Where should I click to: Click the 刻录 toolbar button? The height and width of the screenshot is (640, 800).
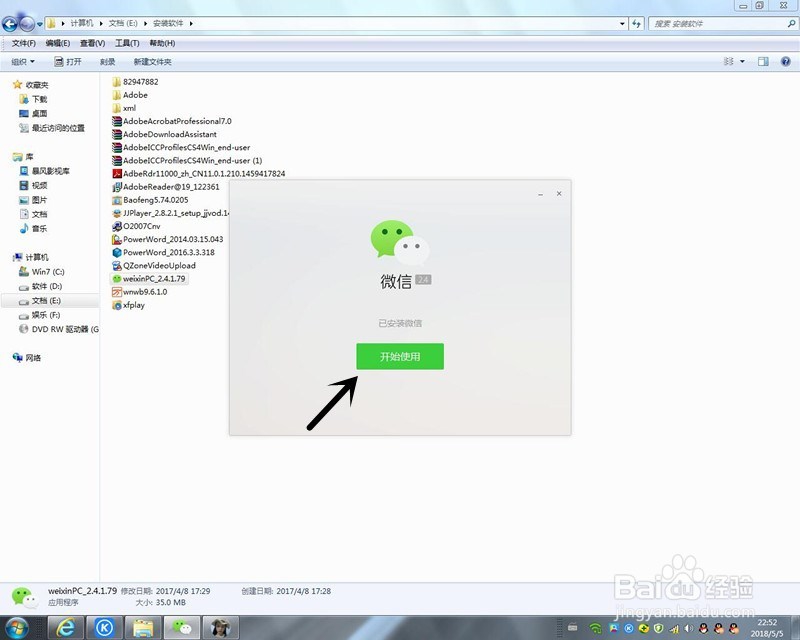point(108,62)
